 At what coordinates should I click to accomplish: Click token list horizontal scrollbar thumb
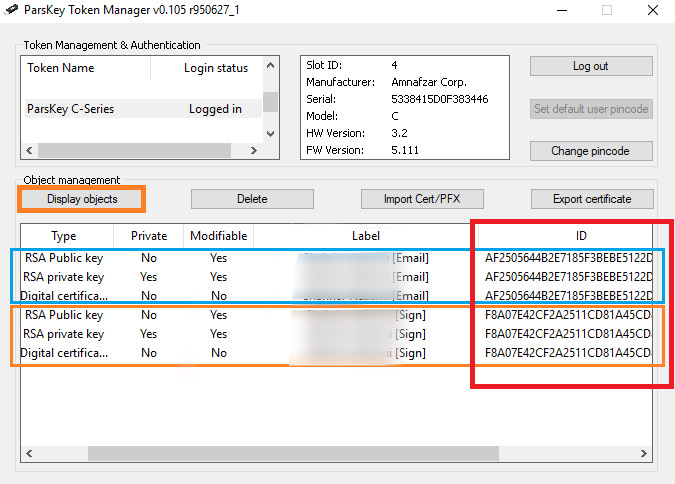click(134, 150)
